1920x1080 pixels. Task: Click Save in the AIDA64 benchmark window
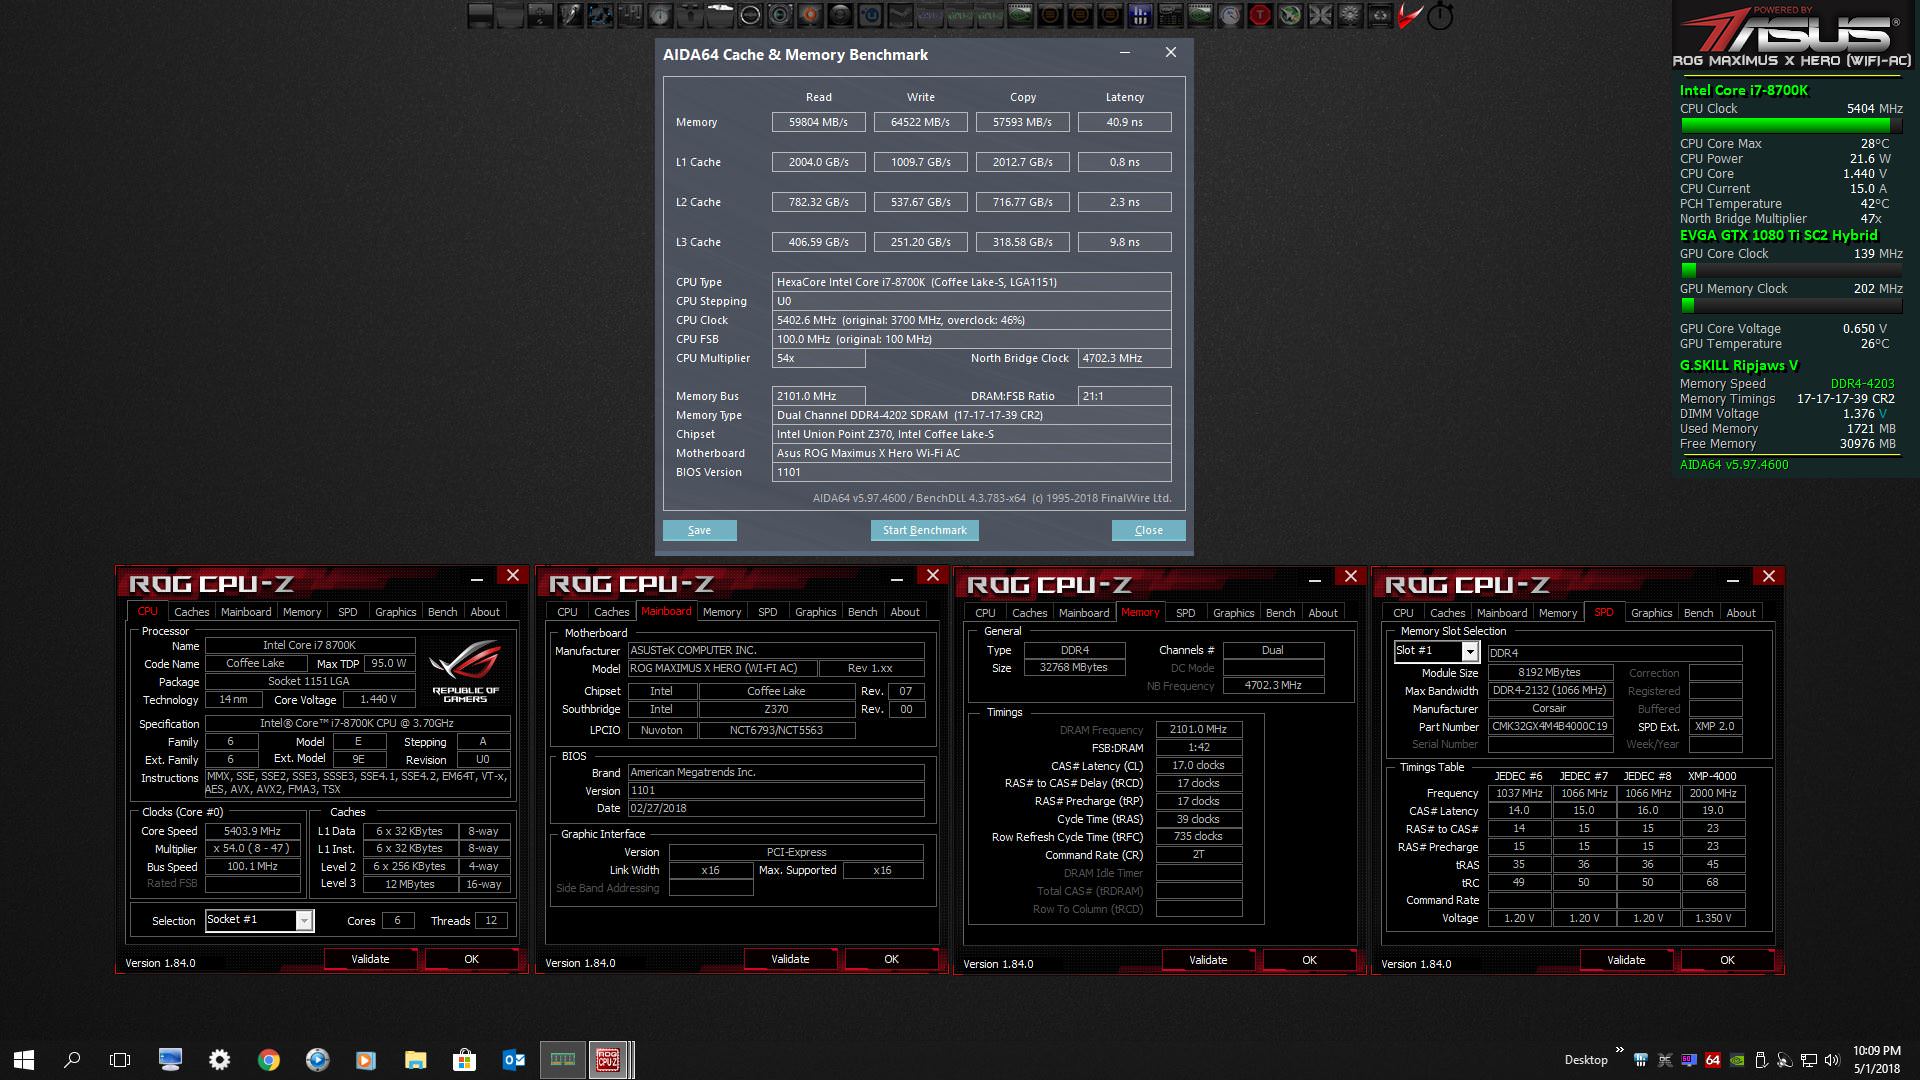699,530
